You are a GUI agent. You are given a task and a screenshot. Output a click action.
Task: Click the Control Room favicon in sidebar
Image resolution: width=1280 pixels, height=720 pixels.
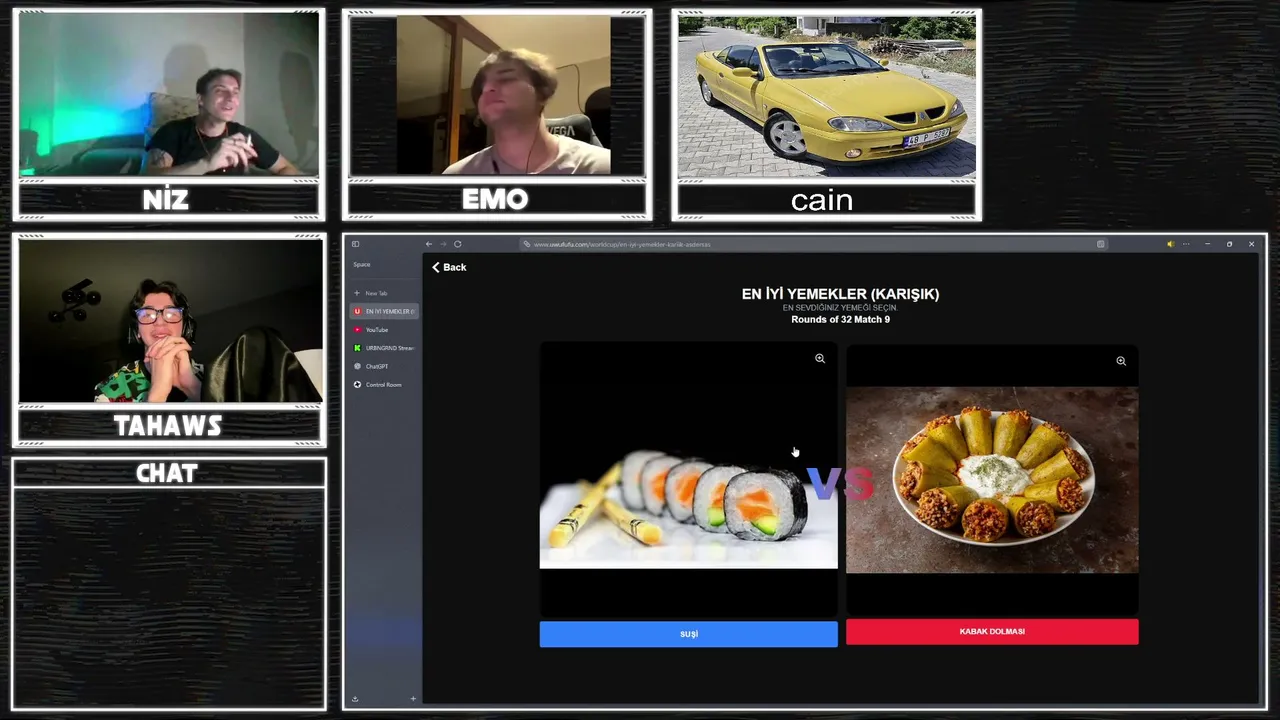[x=357, y=385]
